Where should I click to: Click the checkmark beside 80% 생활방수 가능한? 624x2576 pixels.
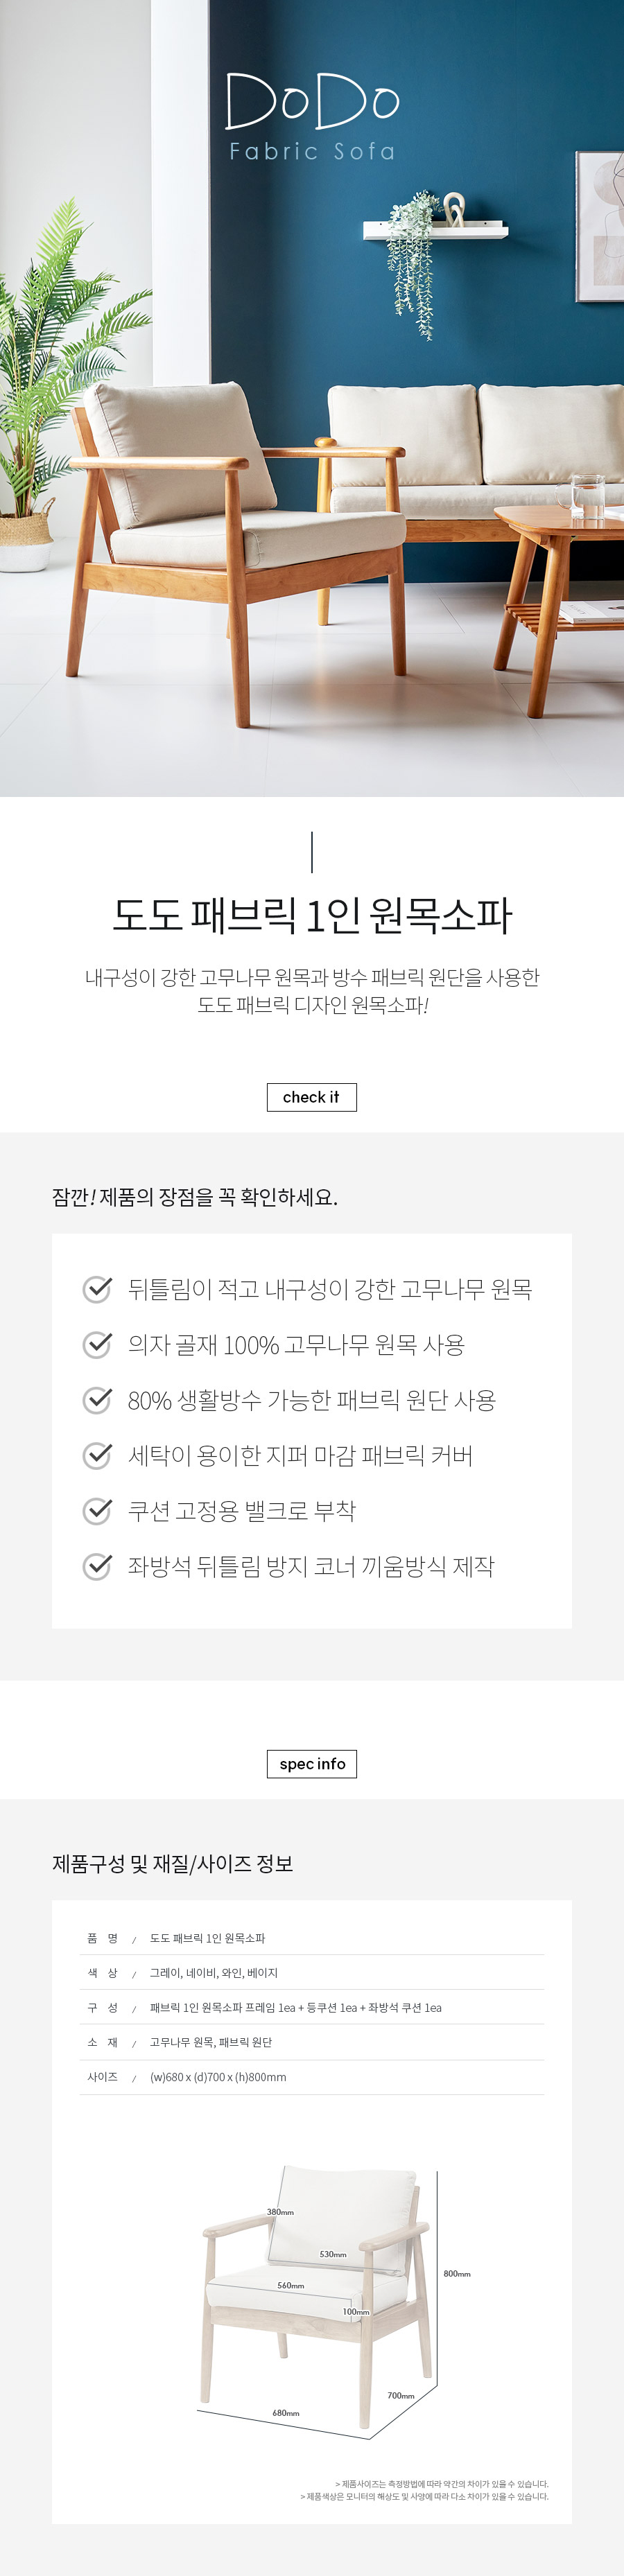tap(97, 1400)
